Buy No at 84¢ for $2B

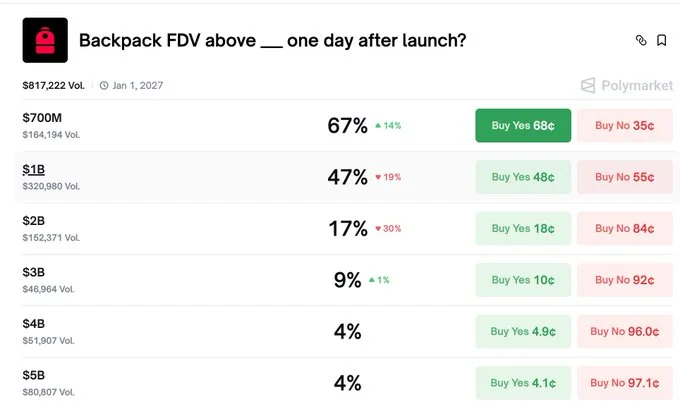[624, 228]
